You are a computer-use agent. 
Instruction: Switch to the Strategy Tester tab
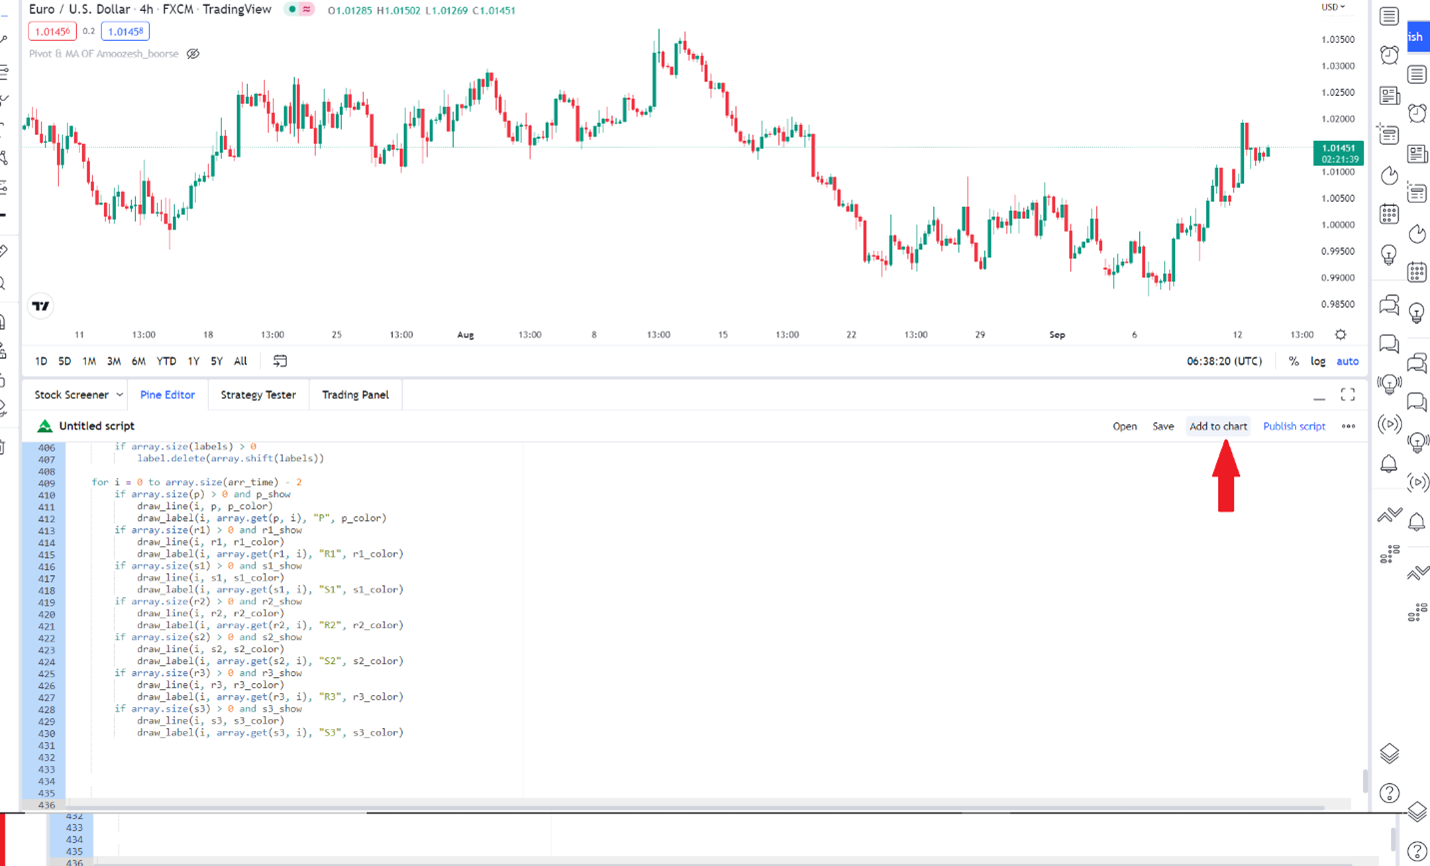258,395
